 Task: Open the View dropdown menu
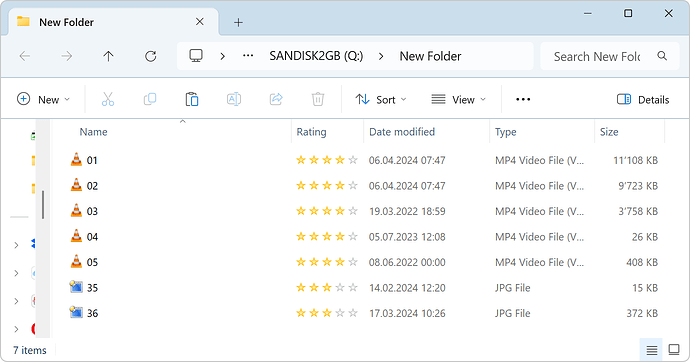coord(459,99)
